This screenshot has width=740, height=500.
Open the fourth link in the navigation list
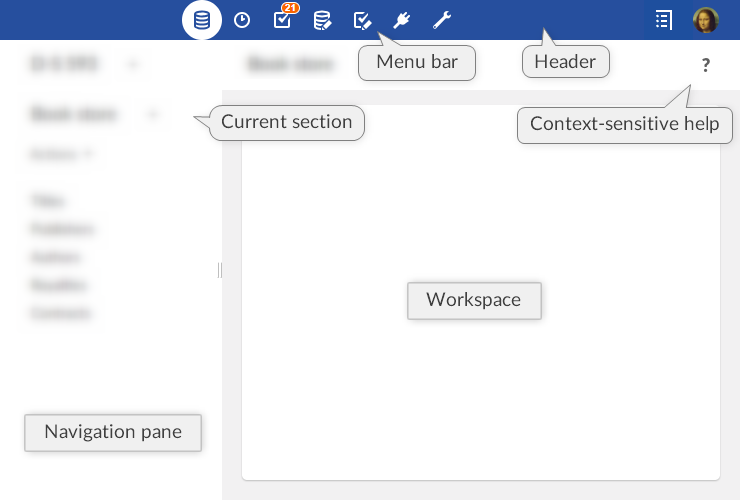(59, 285)
